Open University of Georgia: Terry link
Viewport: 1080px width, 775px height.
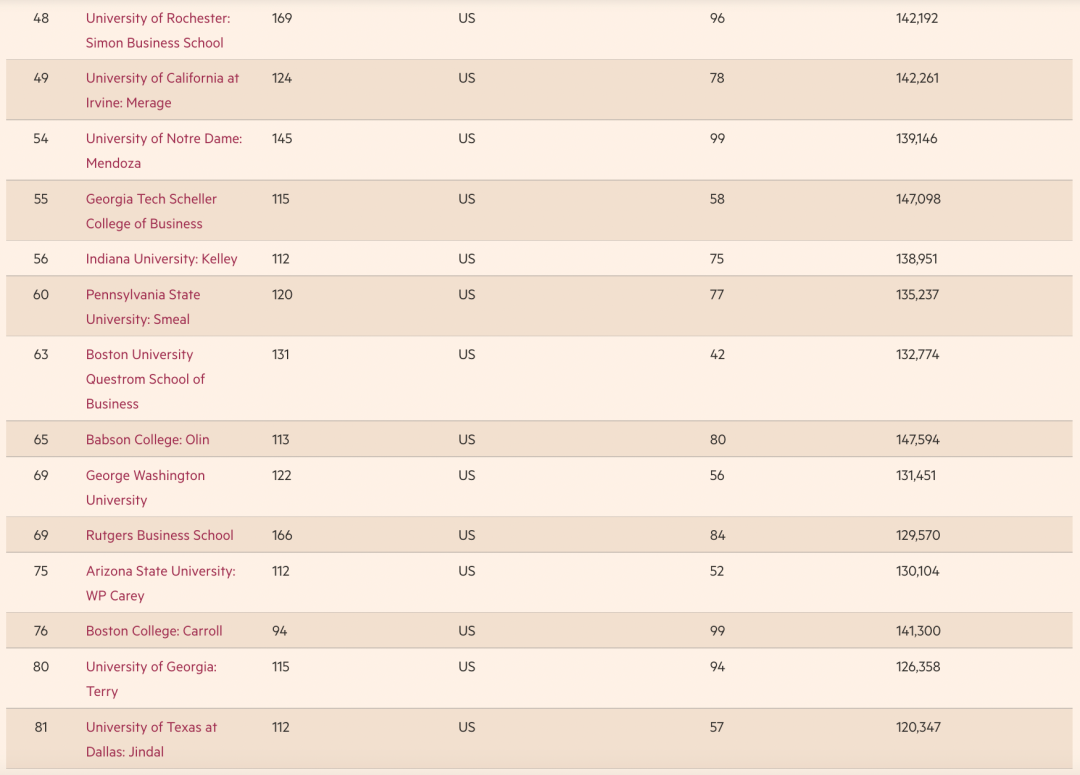151,667
